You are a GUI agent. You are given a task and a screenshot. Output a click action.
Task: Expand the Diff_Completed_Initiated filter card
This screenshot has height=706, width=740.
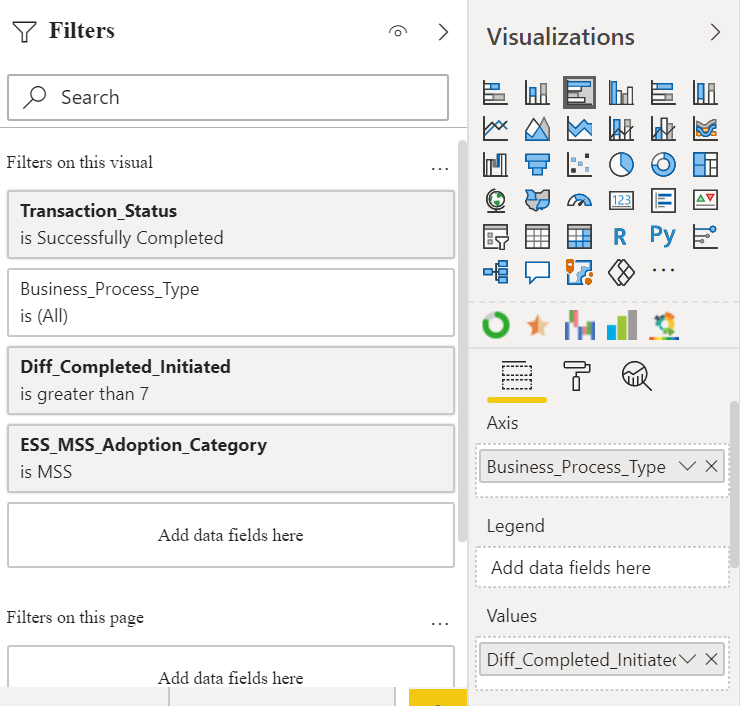(x=231, y=380)
